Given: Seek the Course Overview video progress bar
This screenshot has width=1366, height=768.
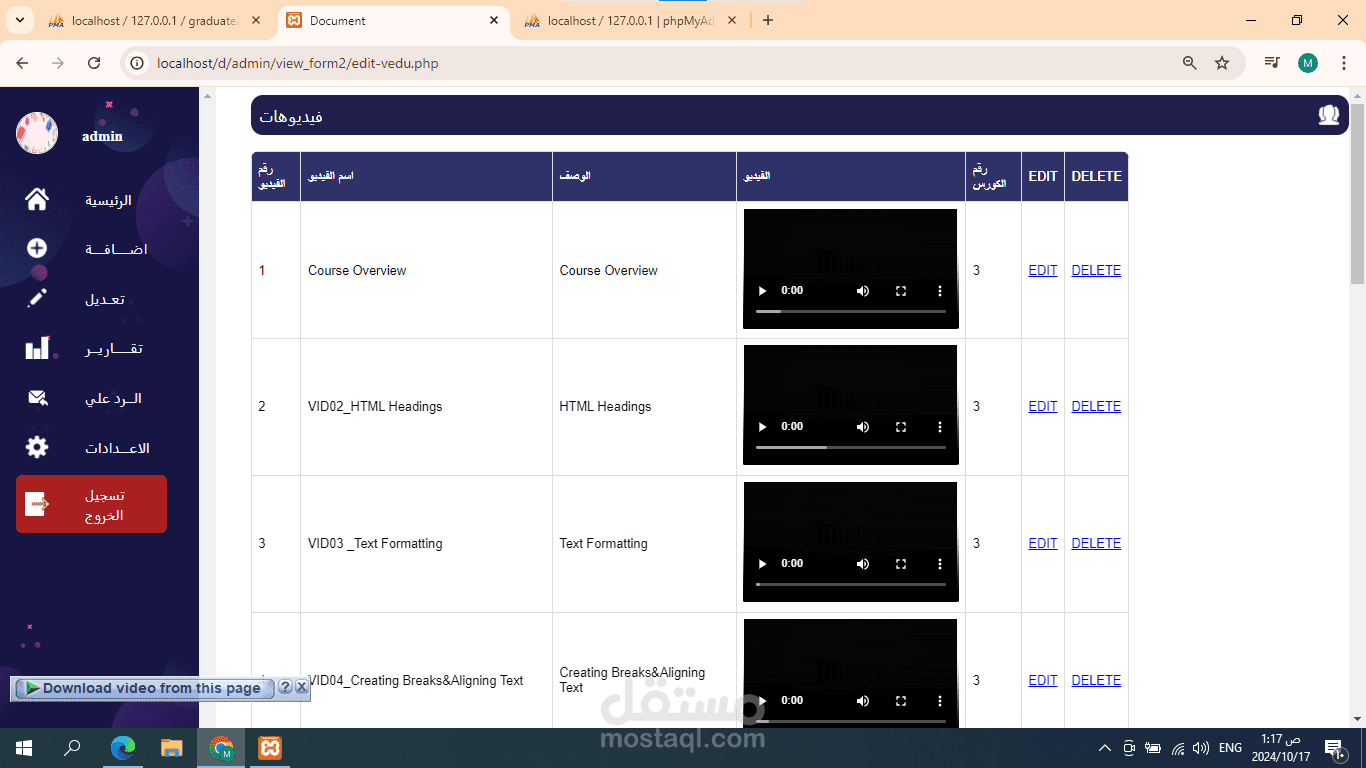Looking at the screenshot, I should pyautogui.click(x=851, y=312).
